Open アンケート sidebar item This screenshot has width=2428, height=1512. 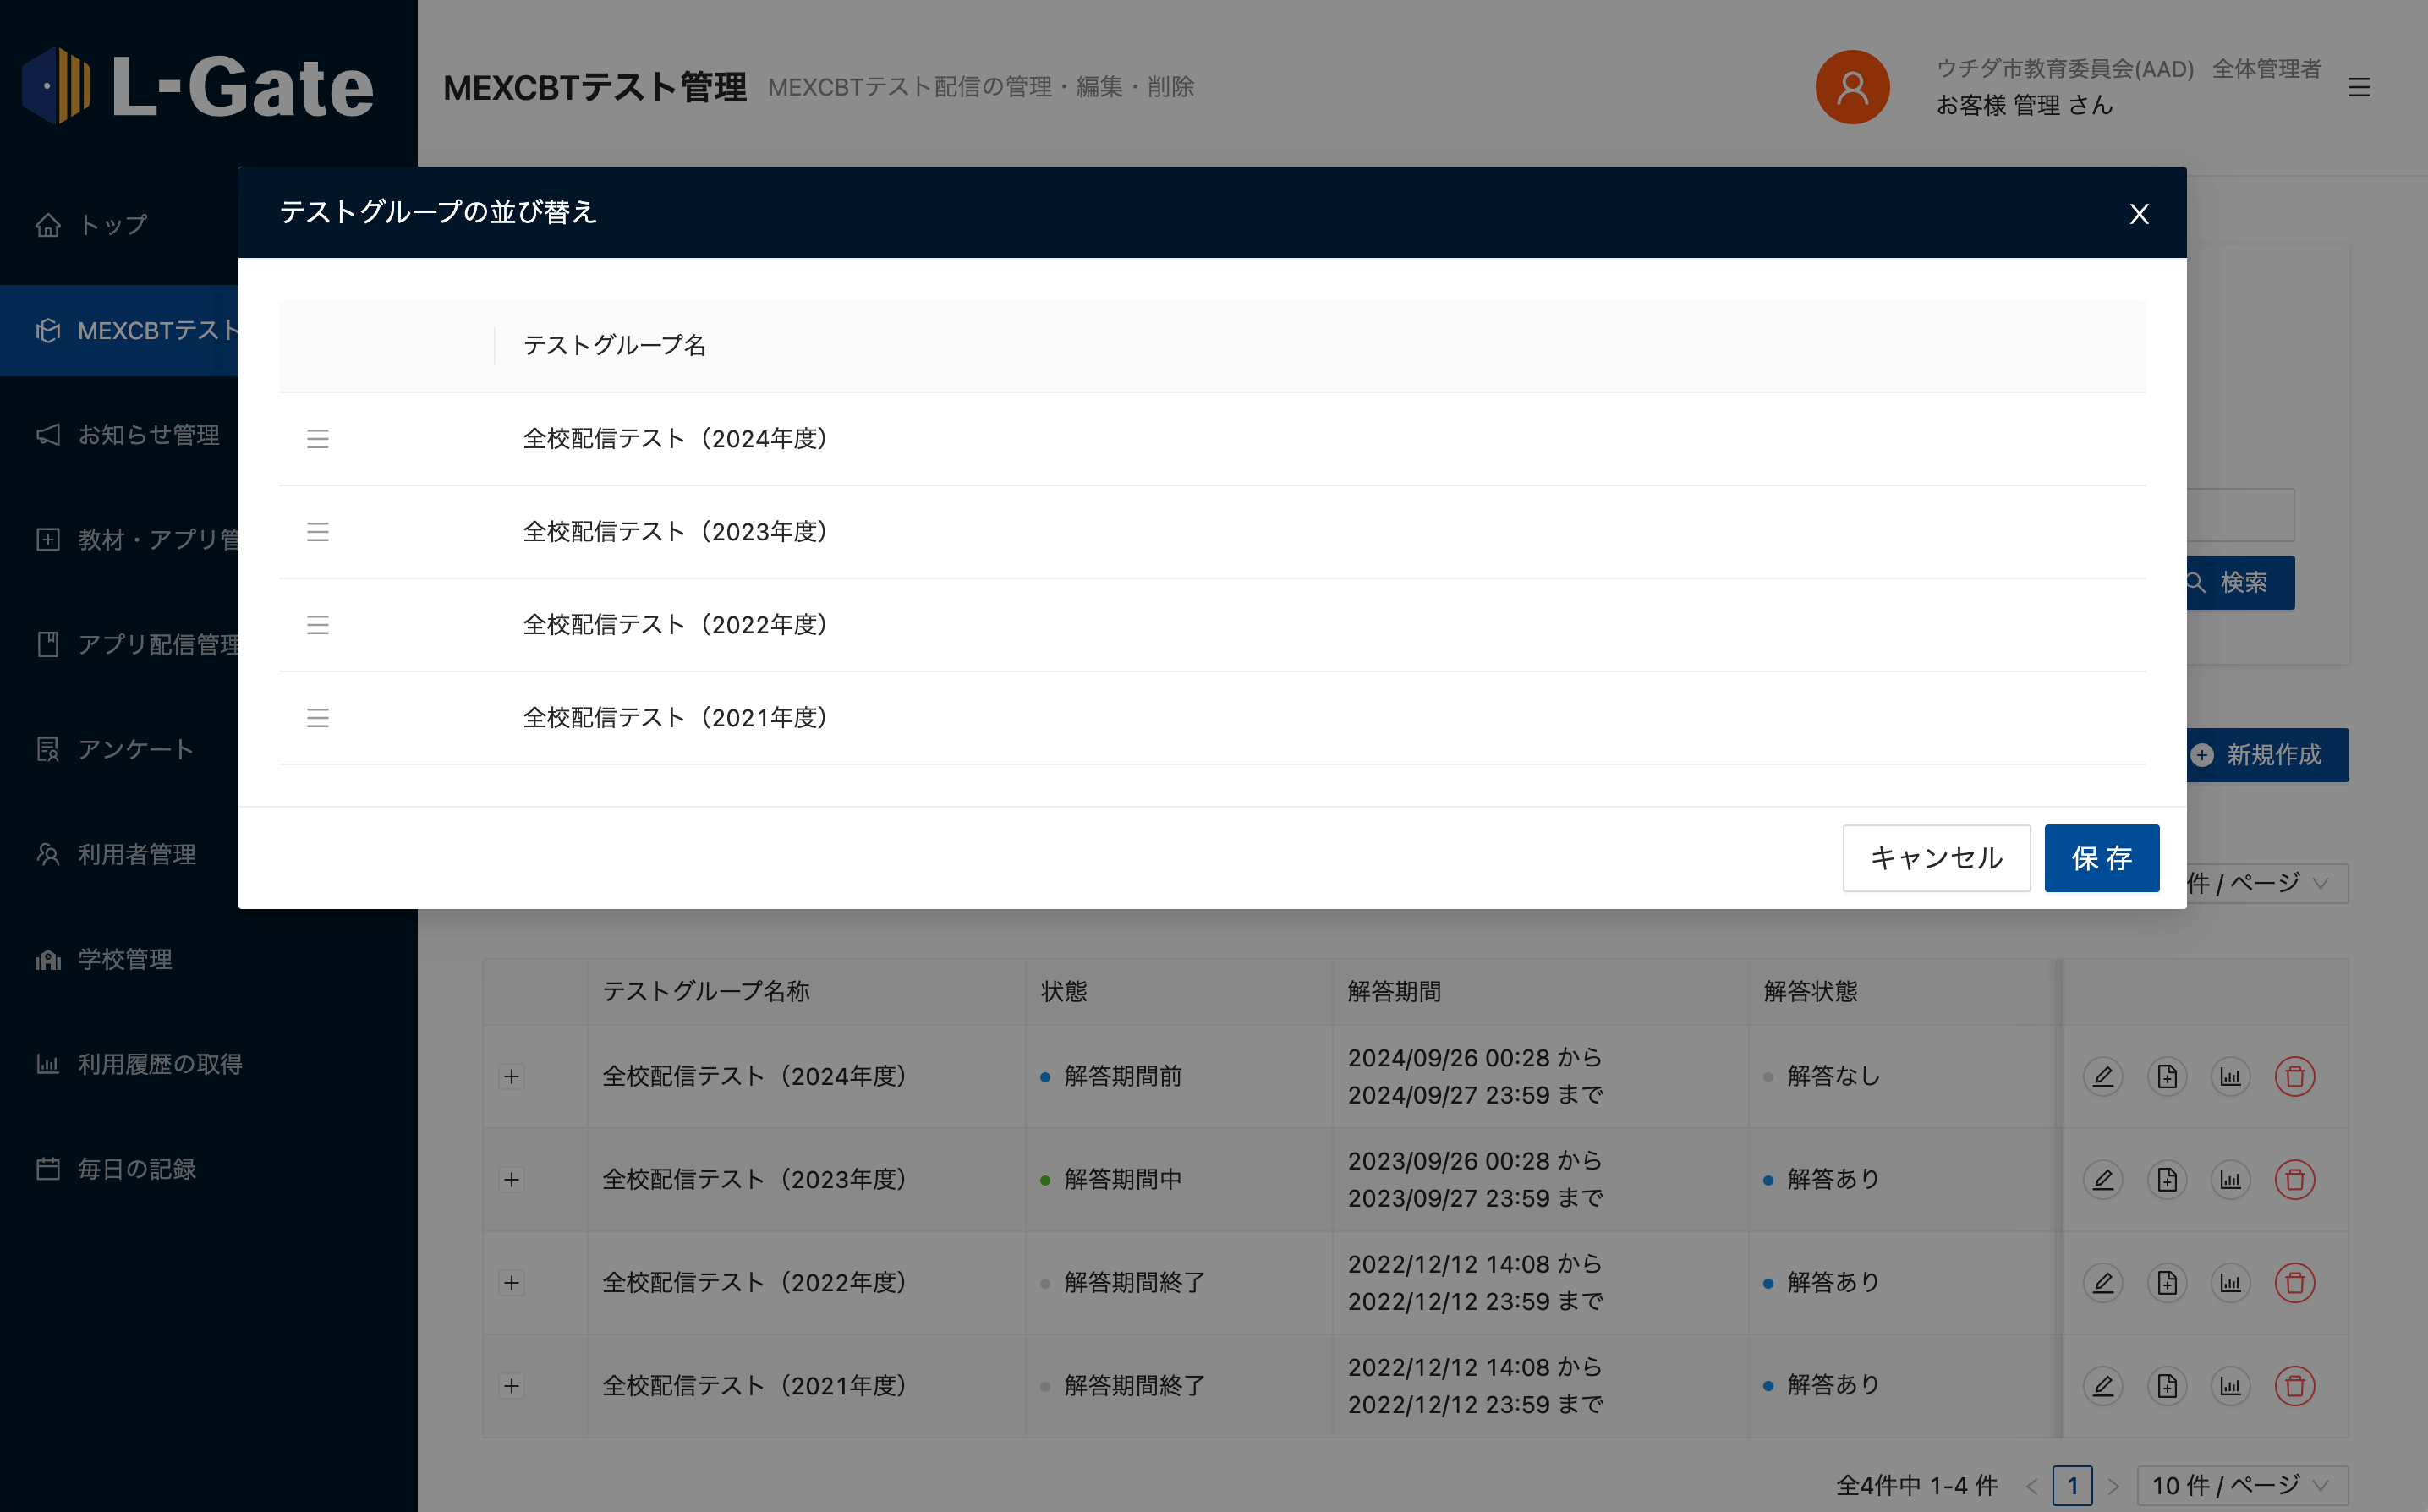tap(119, 750)
